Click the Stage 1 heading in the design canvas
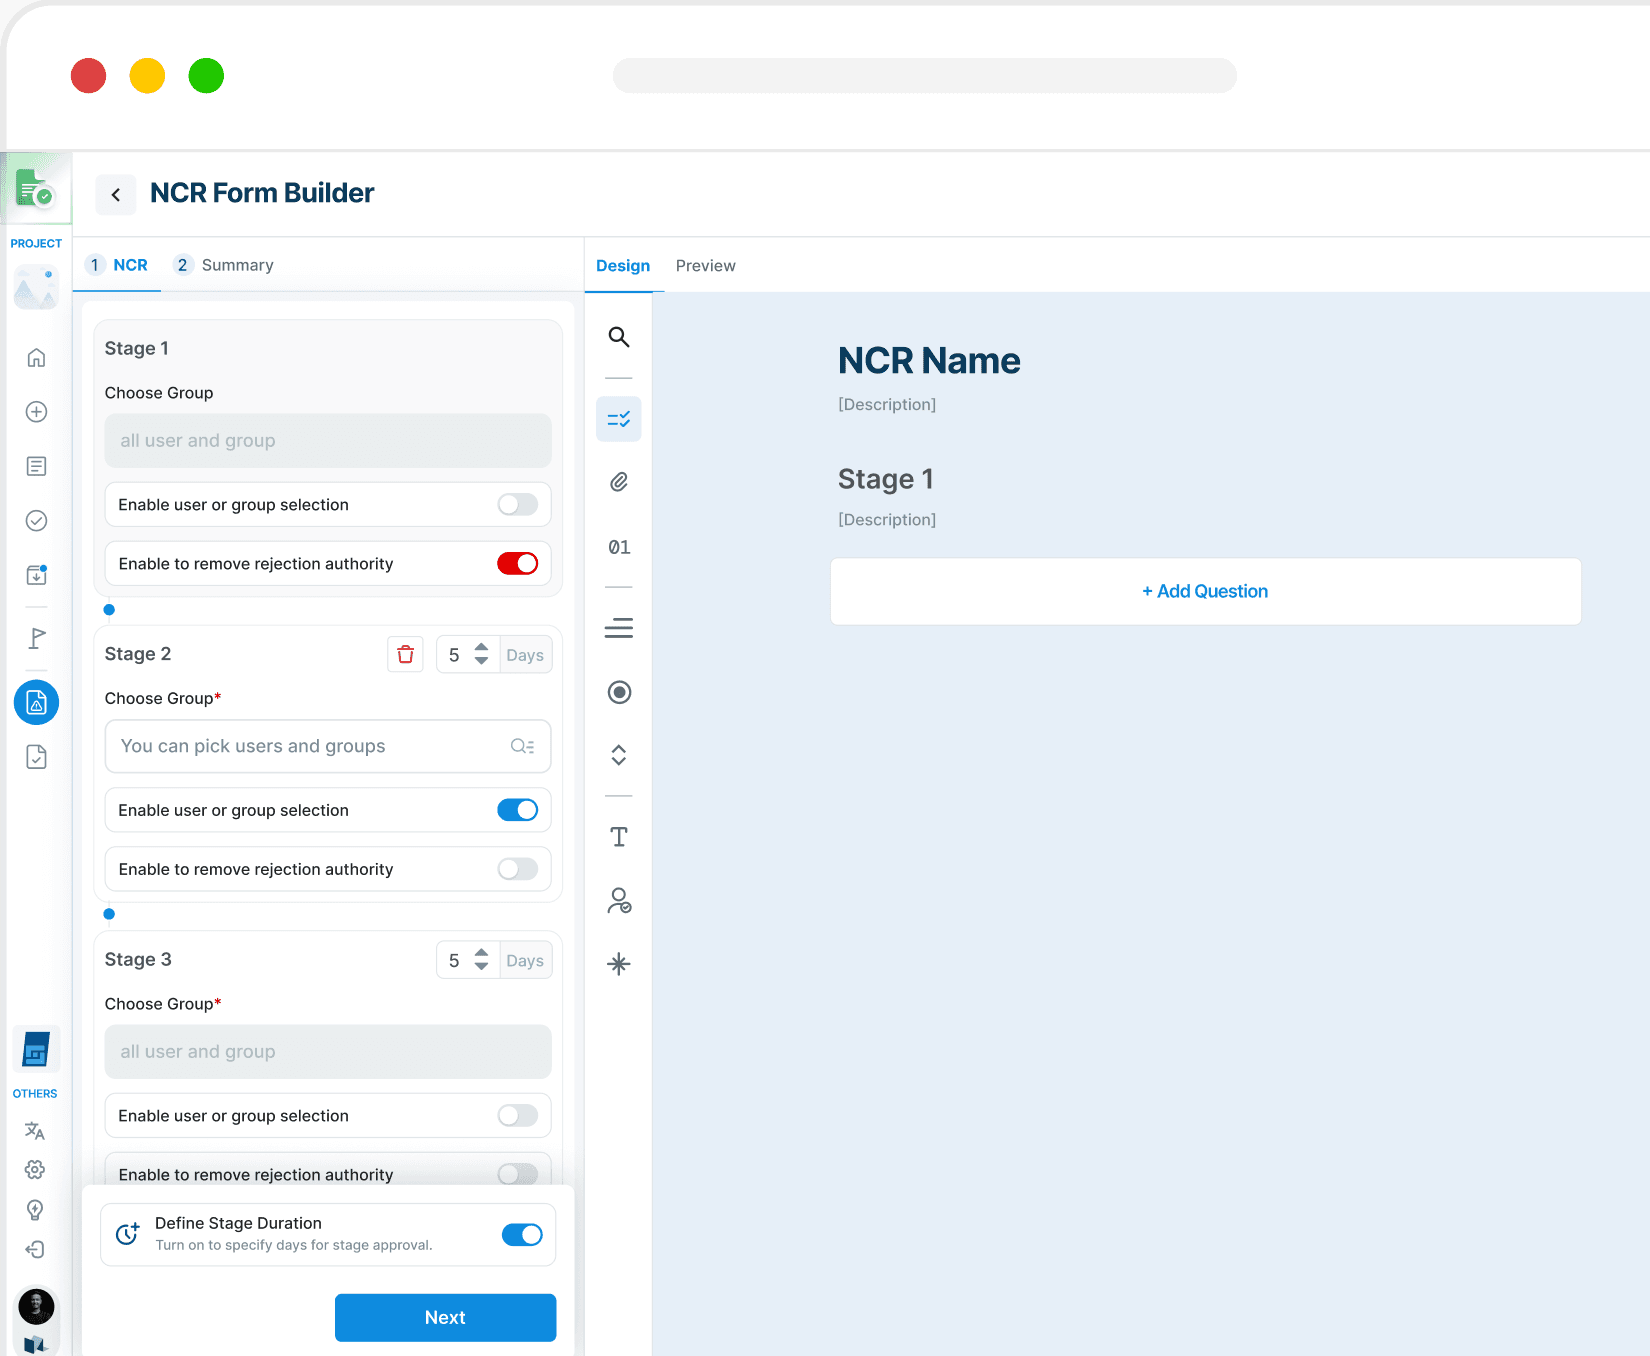This screenshot has width=1650, height=1356. point(886,480)
